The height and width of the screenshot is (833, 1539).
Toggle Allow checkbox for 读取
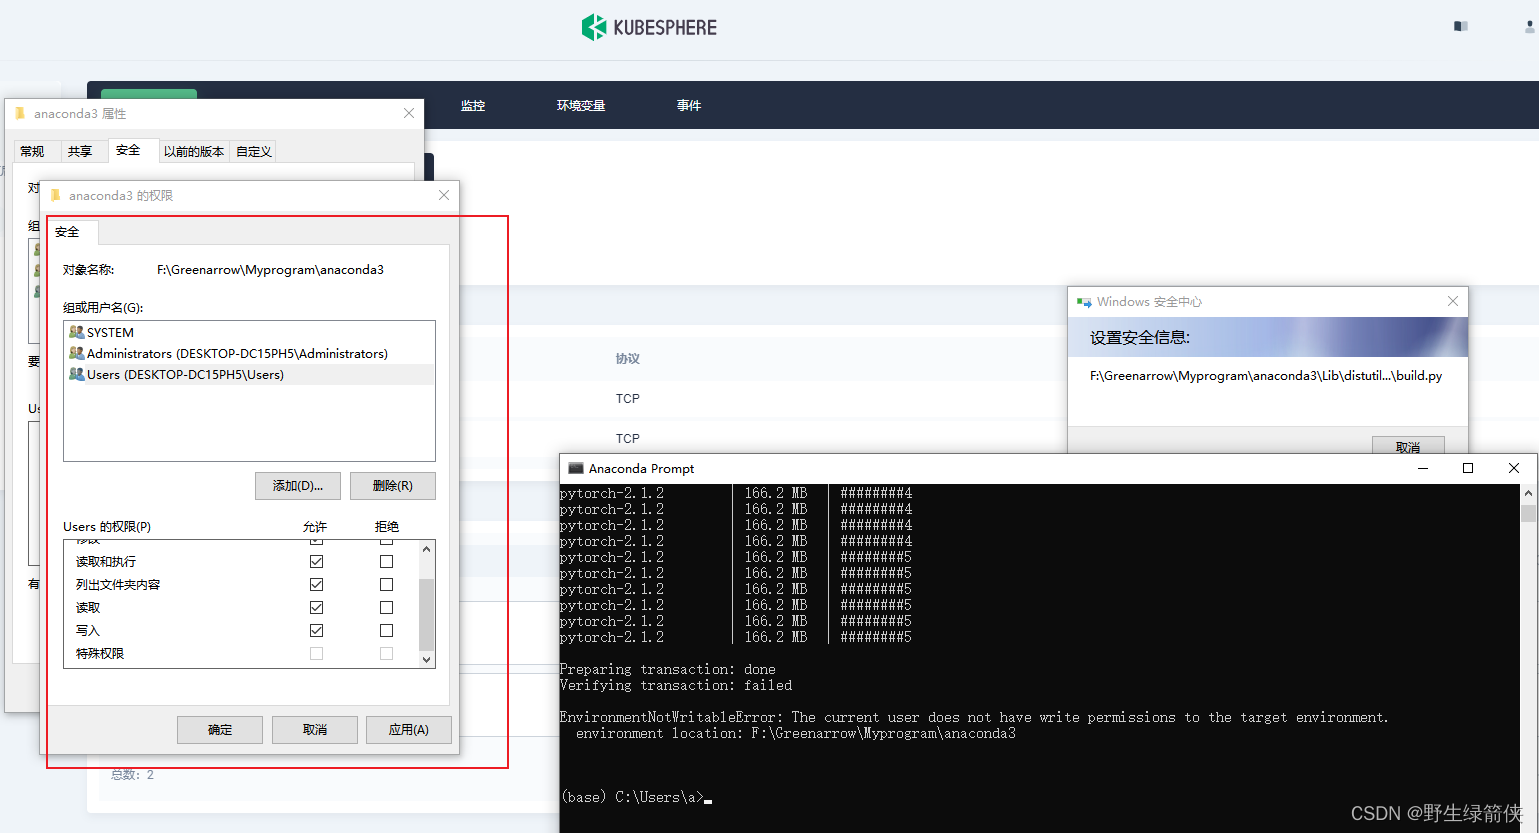coord(316,607)
